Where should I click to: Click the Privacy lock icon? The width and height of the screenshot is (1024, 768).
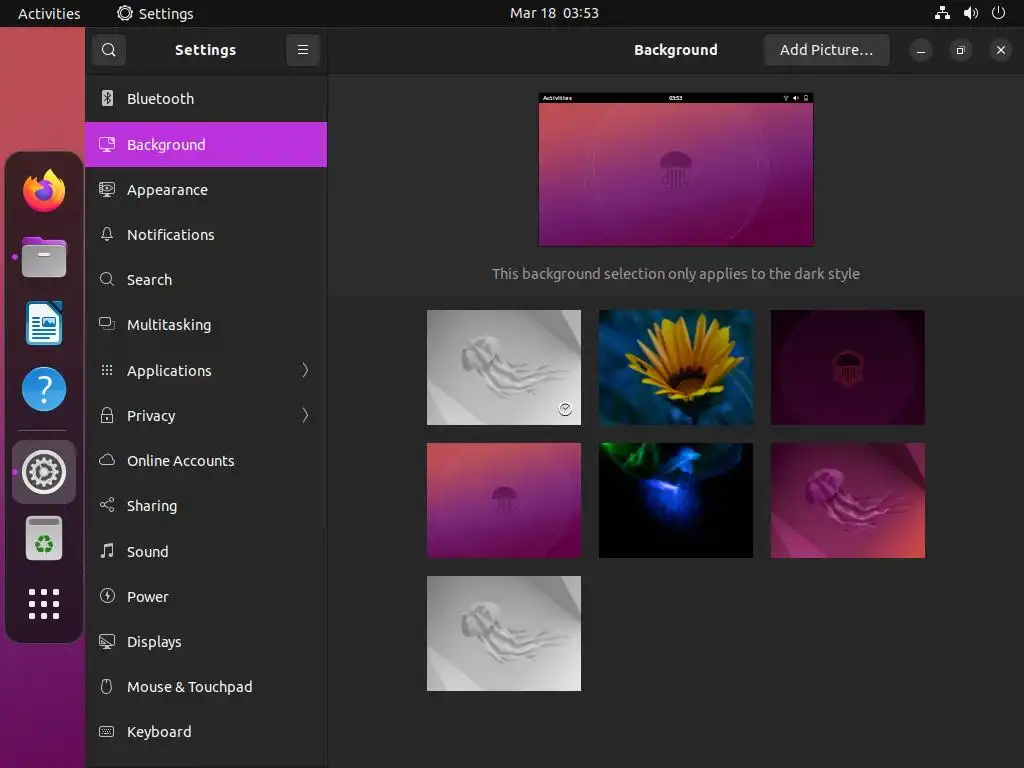coord(107,415)
